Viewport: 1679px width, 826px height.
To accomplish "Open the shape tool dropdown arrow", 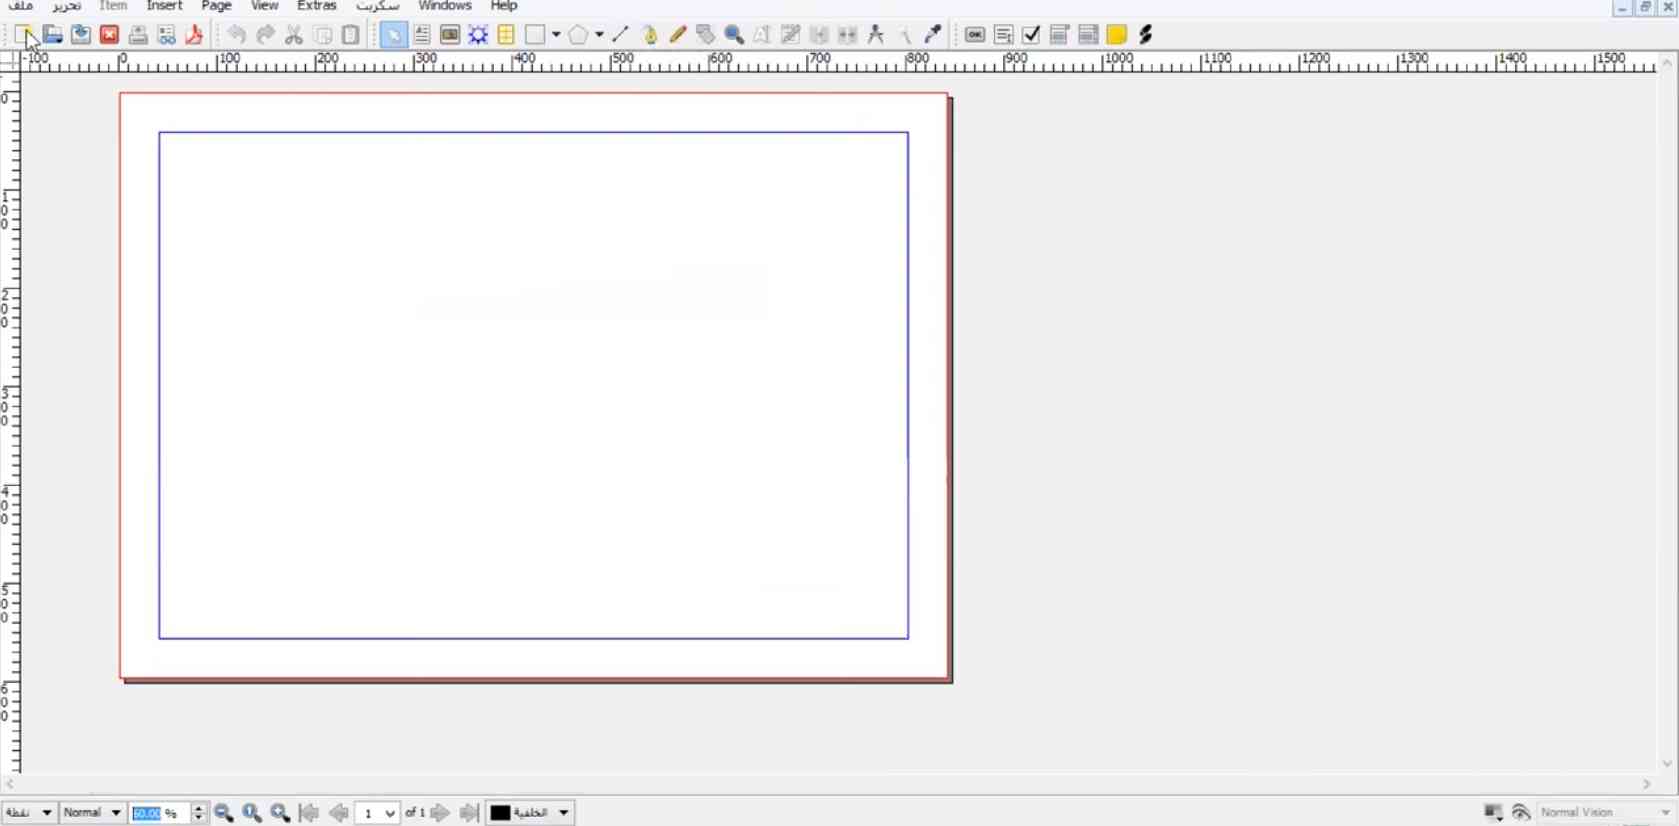I will click(x=556, y=35).
